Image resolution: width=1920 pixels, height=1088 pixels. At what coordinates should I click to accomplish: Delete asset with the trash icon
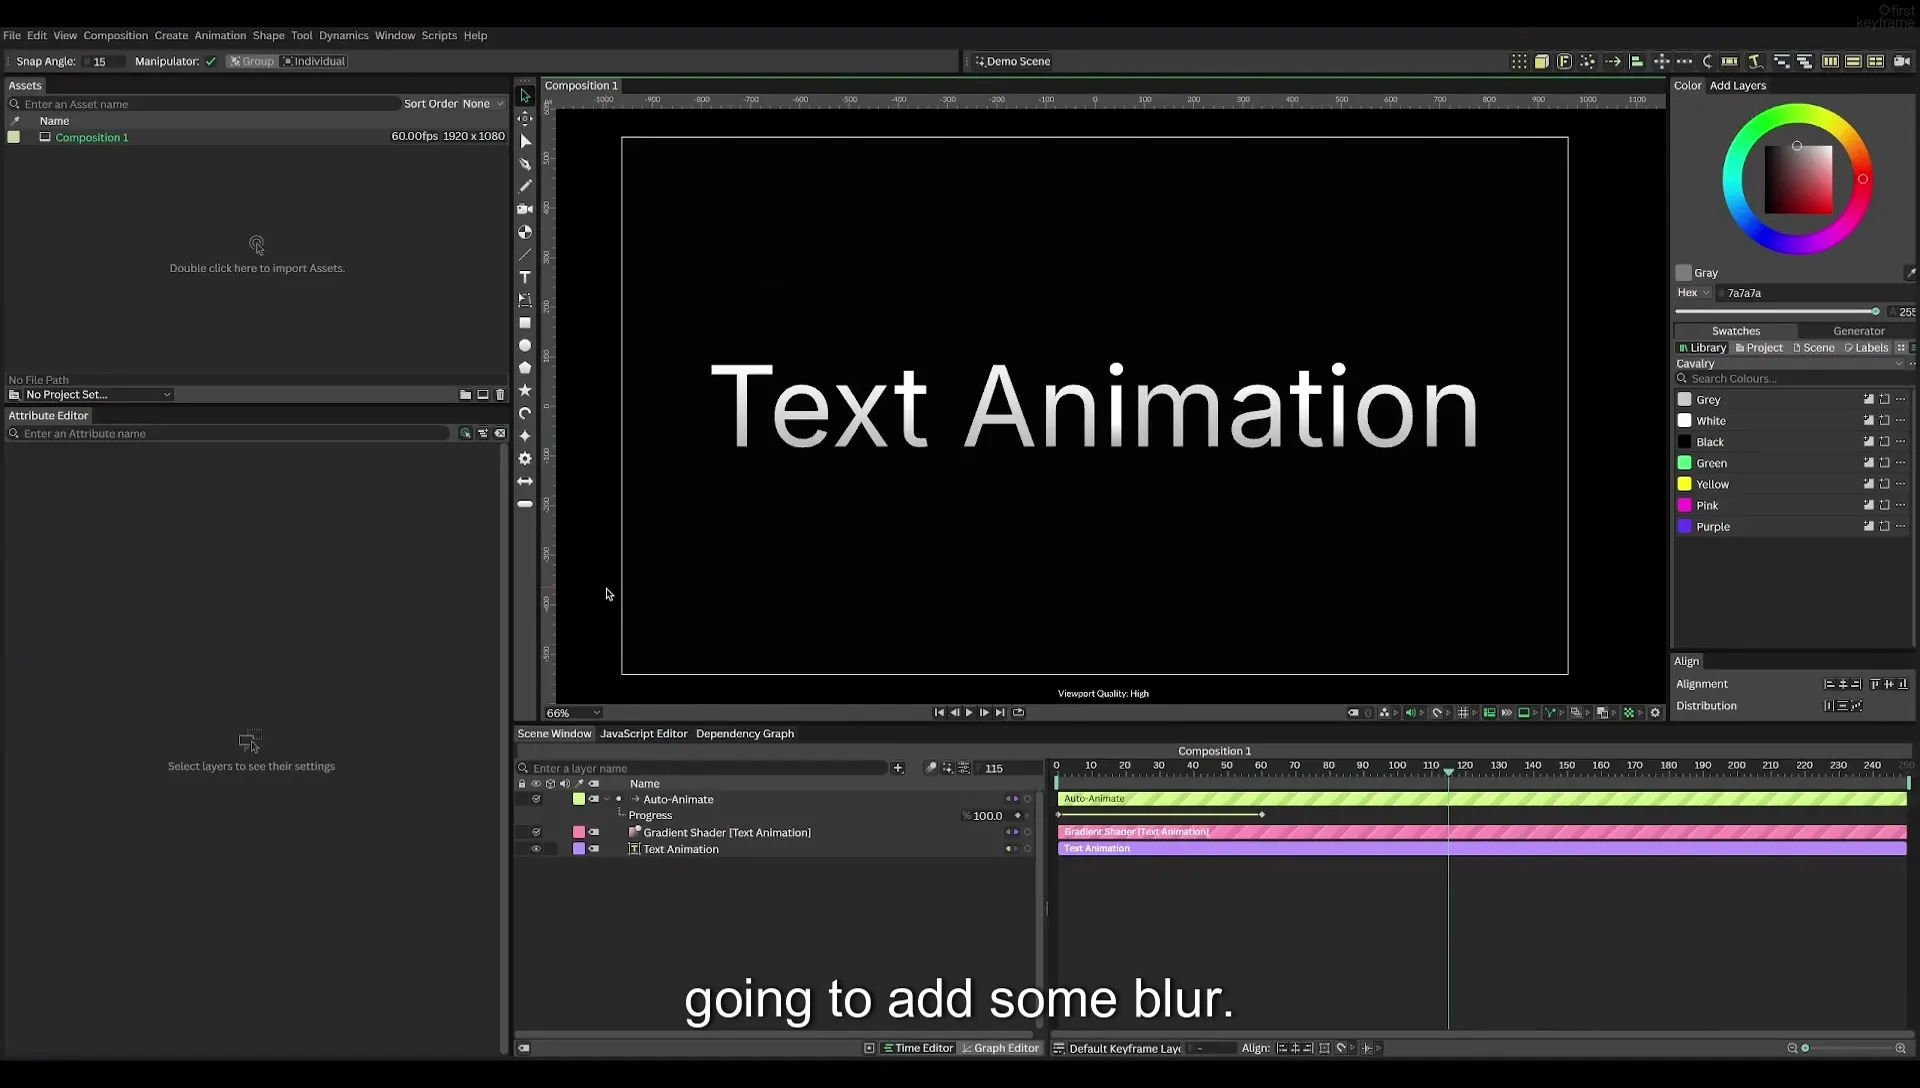[500, 395]
